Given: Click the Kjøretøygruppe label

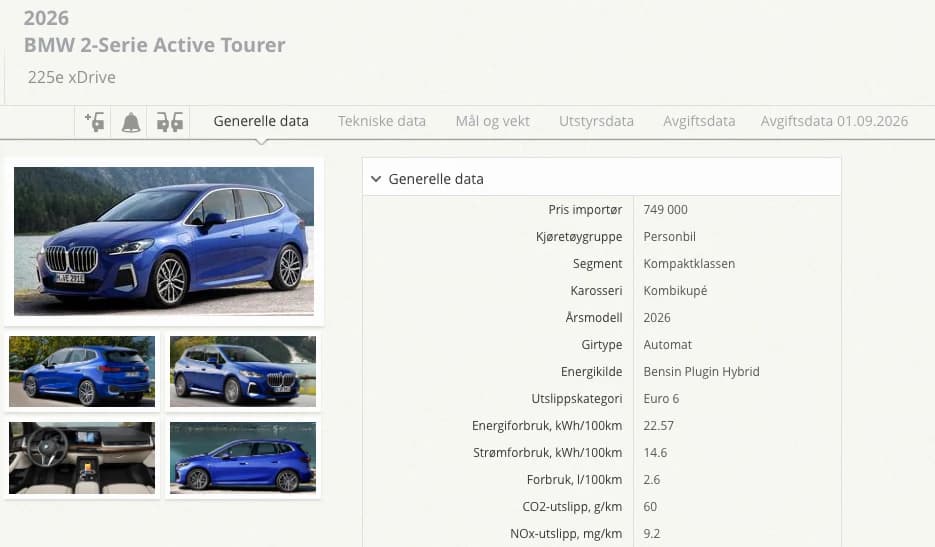Looking at the screenshot, I should (578, 237).
